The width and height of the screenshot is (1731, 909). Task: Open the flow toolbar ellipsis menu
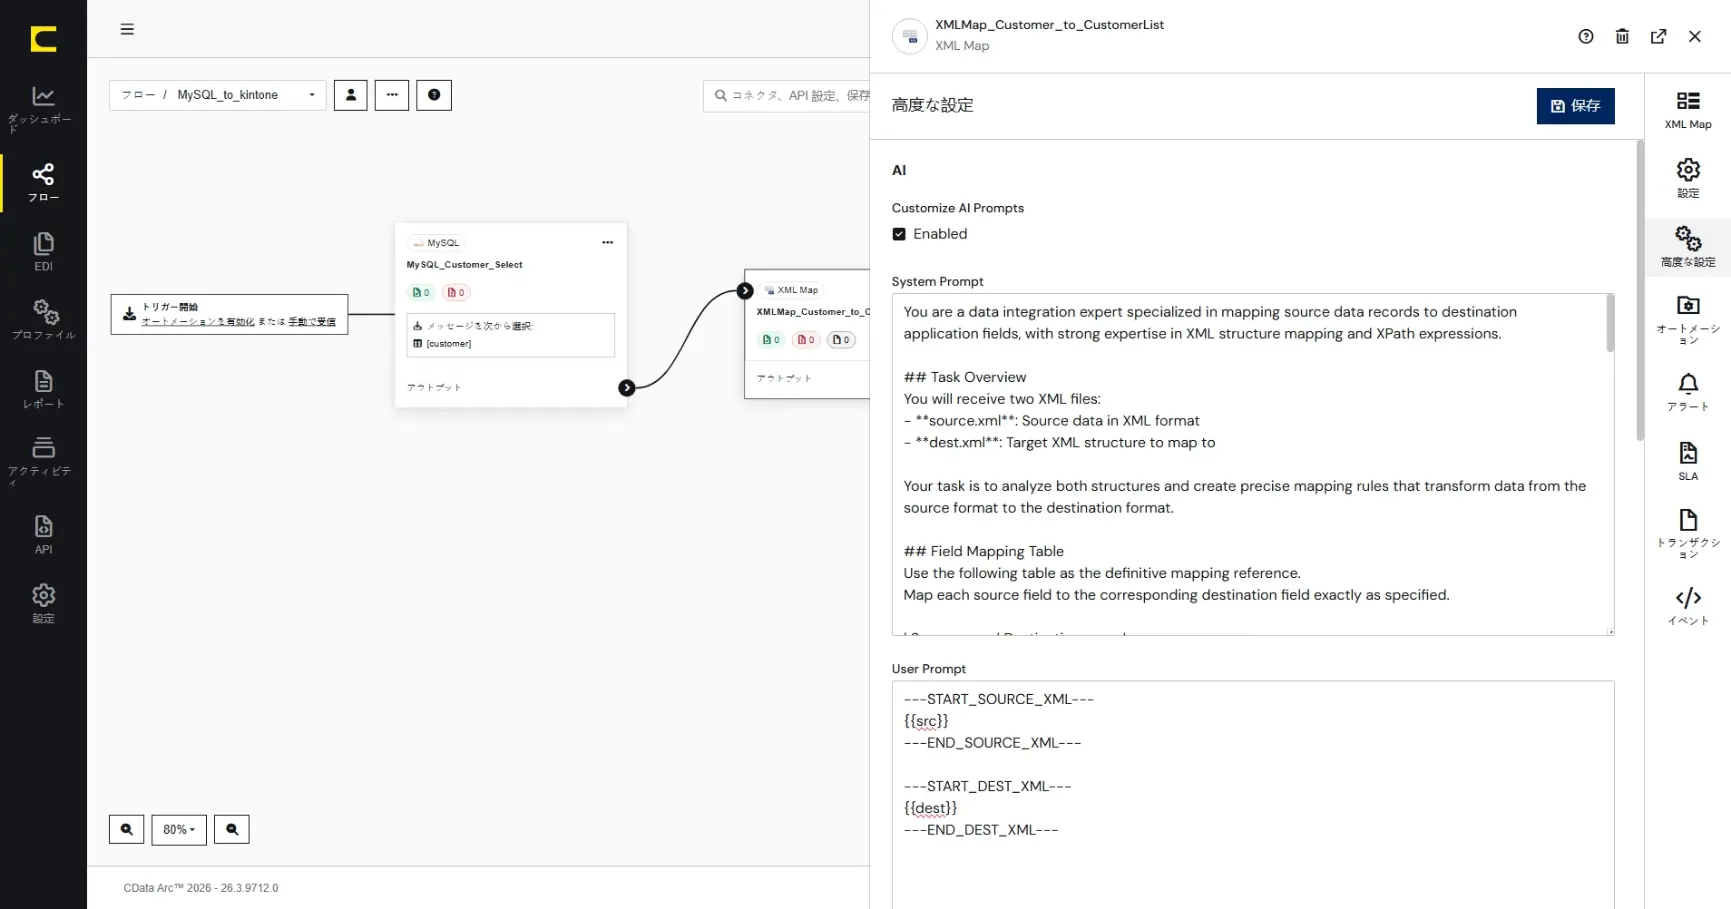pos(392,95)
